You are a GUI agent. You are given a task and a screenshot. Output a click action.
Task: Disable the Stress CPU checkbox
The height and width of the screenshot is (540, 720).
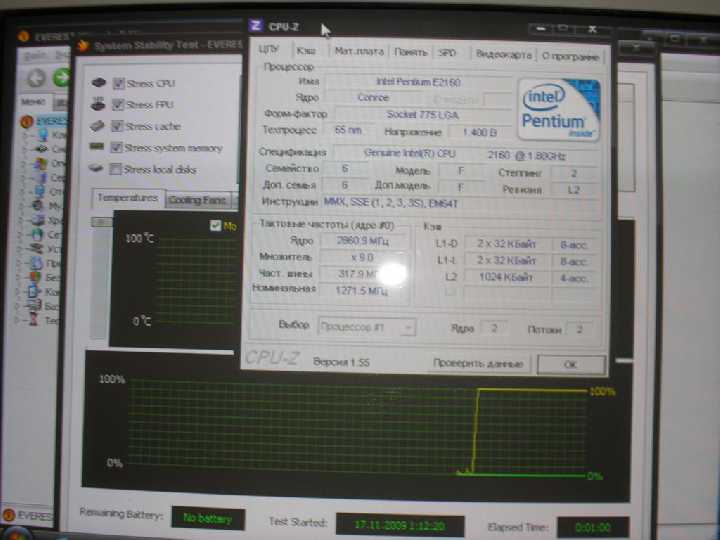coord(118,83)
